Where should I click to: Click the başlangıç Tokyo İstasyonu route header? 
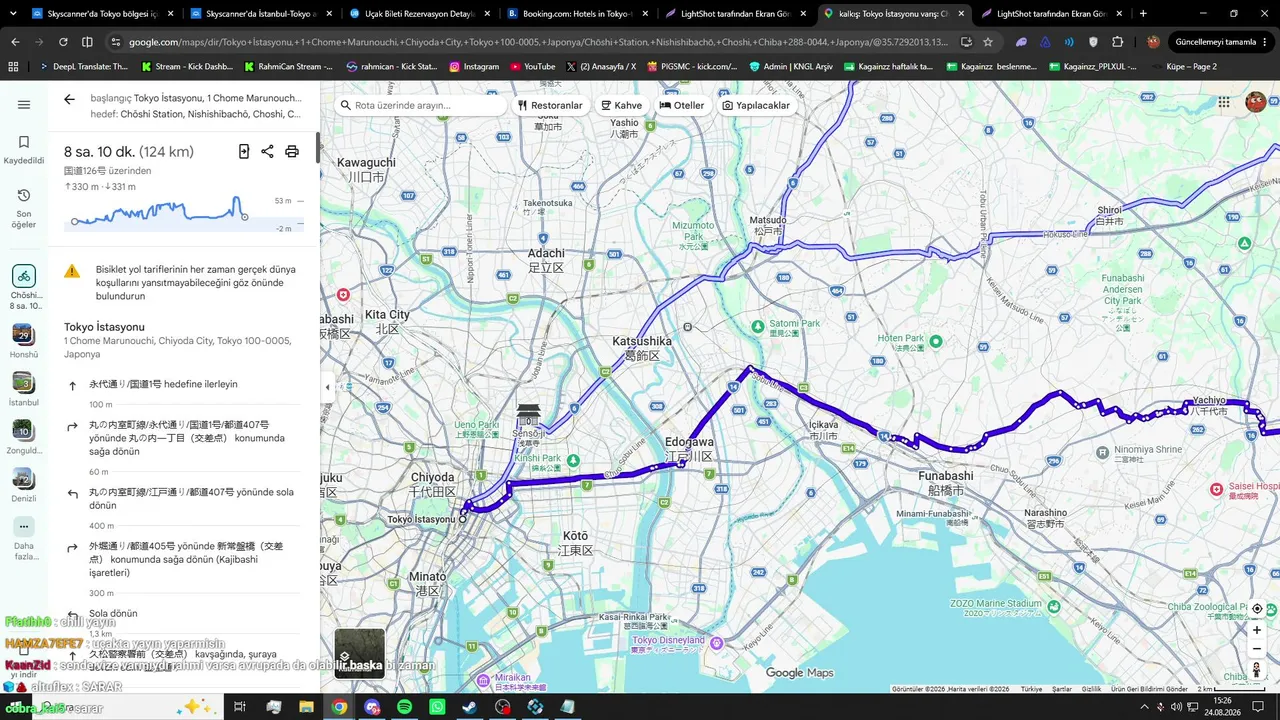pos(196,98)
